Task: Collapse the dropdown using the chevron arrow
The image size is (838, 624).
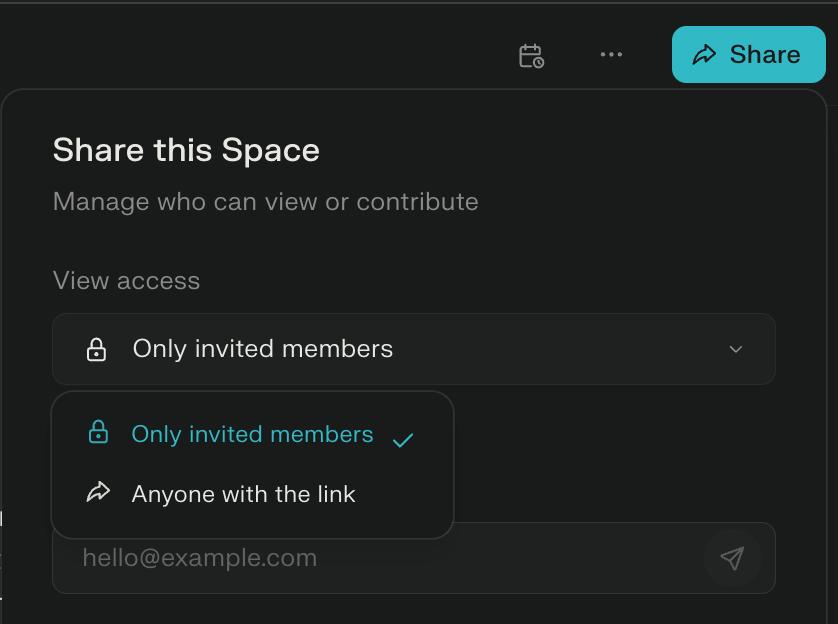Action: tap(736, 349)
